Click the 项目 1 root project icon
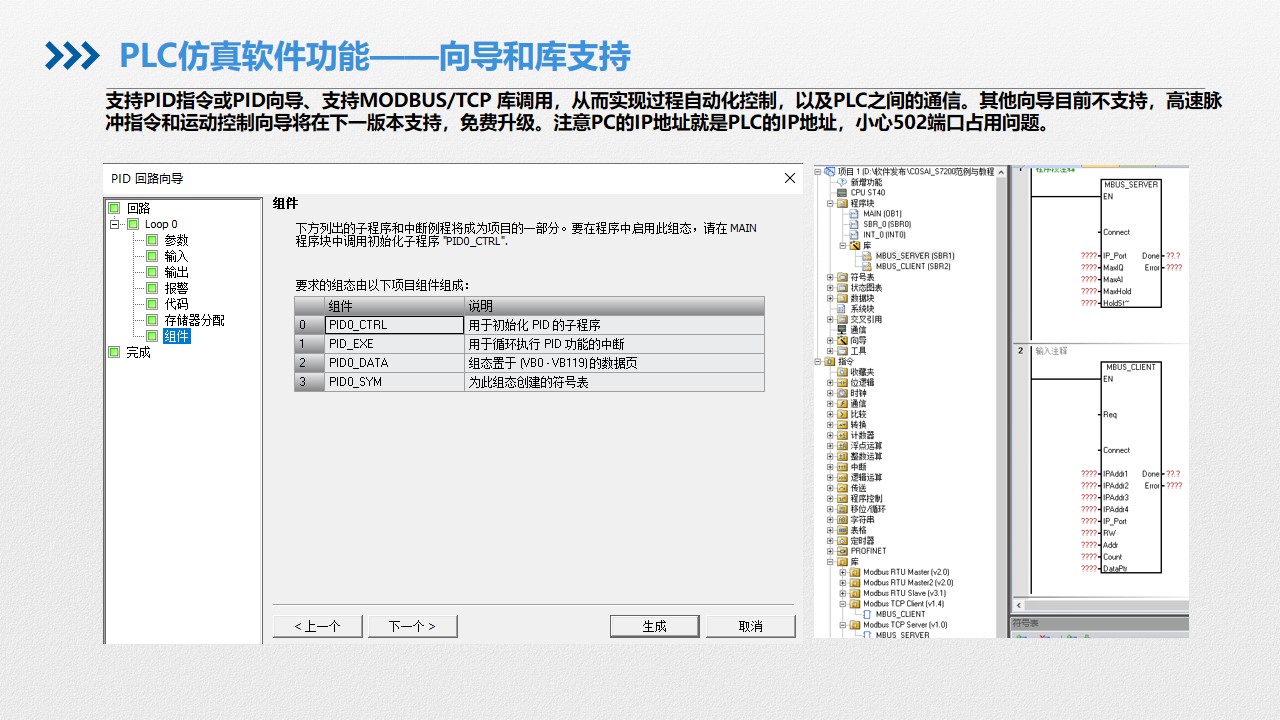This screenshot has width=1280, height=720. tap(830, 172)
